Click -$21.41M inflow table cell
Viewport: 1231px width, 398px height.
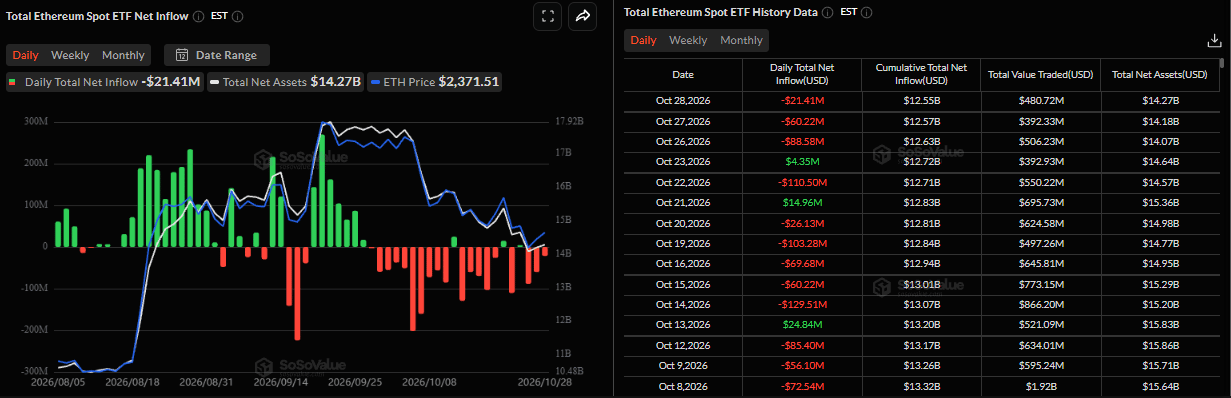pos(802,101)
